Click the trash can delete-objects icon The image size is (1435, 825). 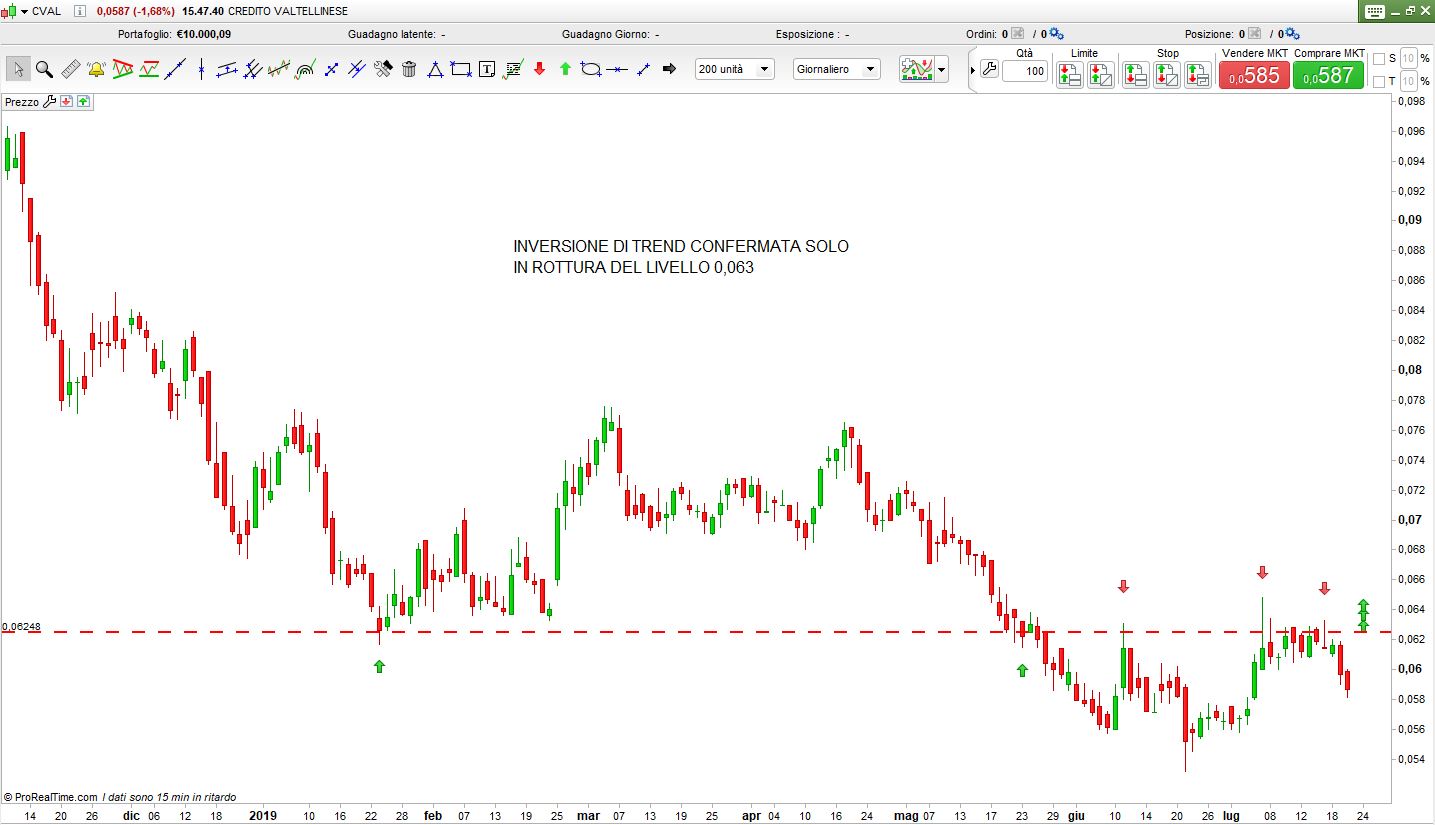tap(409, 69)
